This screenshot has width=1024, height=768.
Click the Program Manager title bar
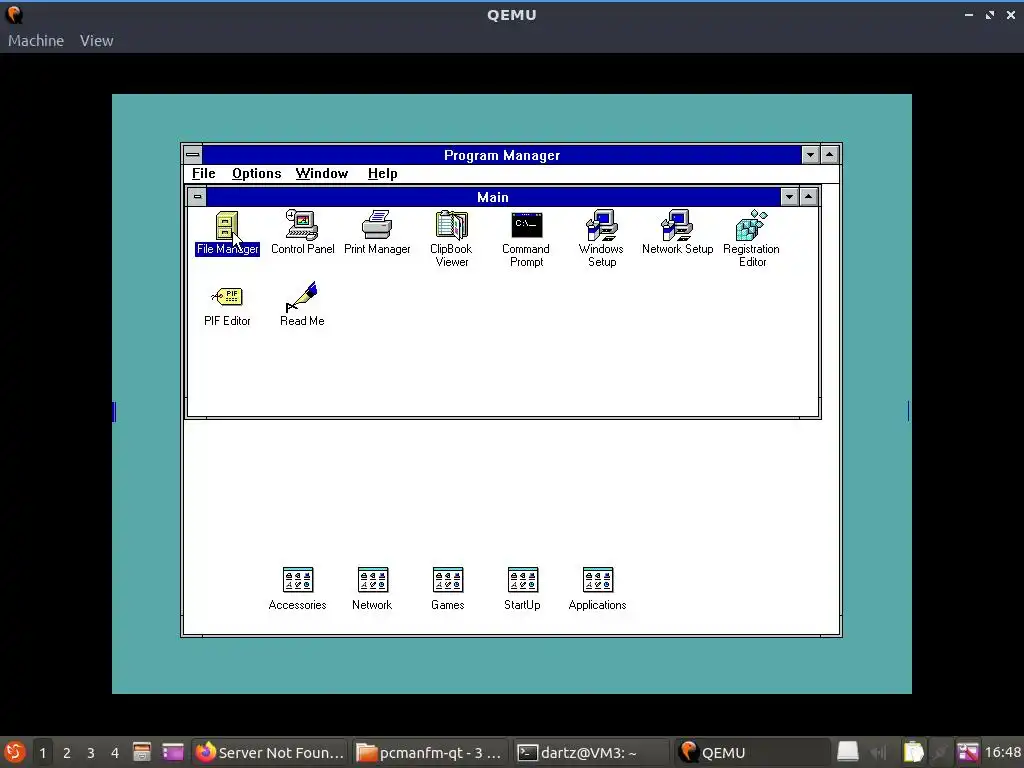coord(502,155)
